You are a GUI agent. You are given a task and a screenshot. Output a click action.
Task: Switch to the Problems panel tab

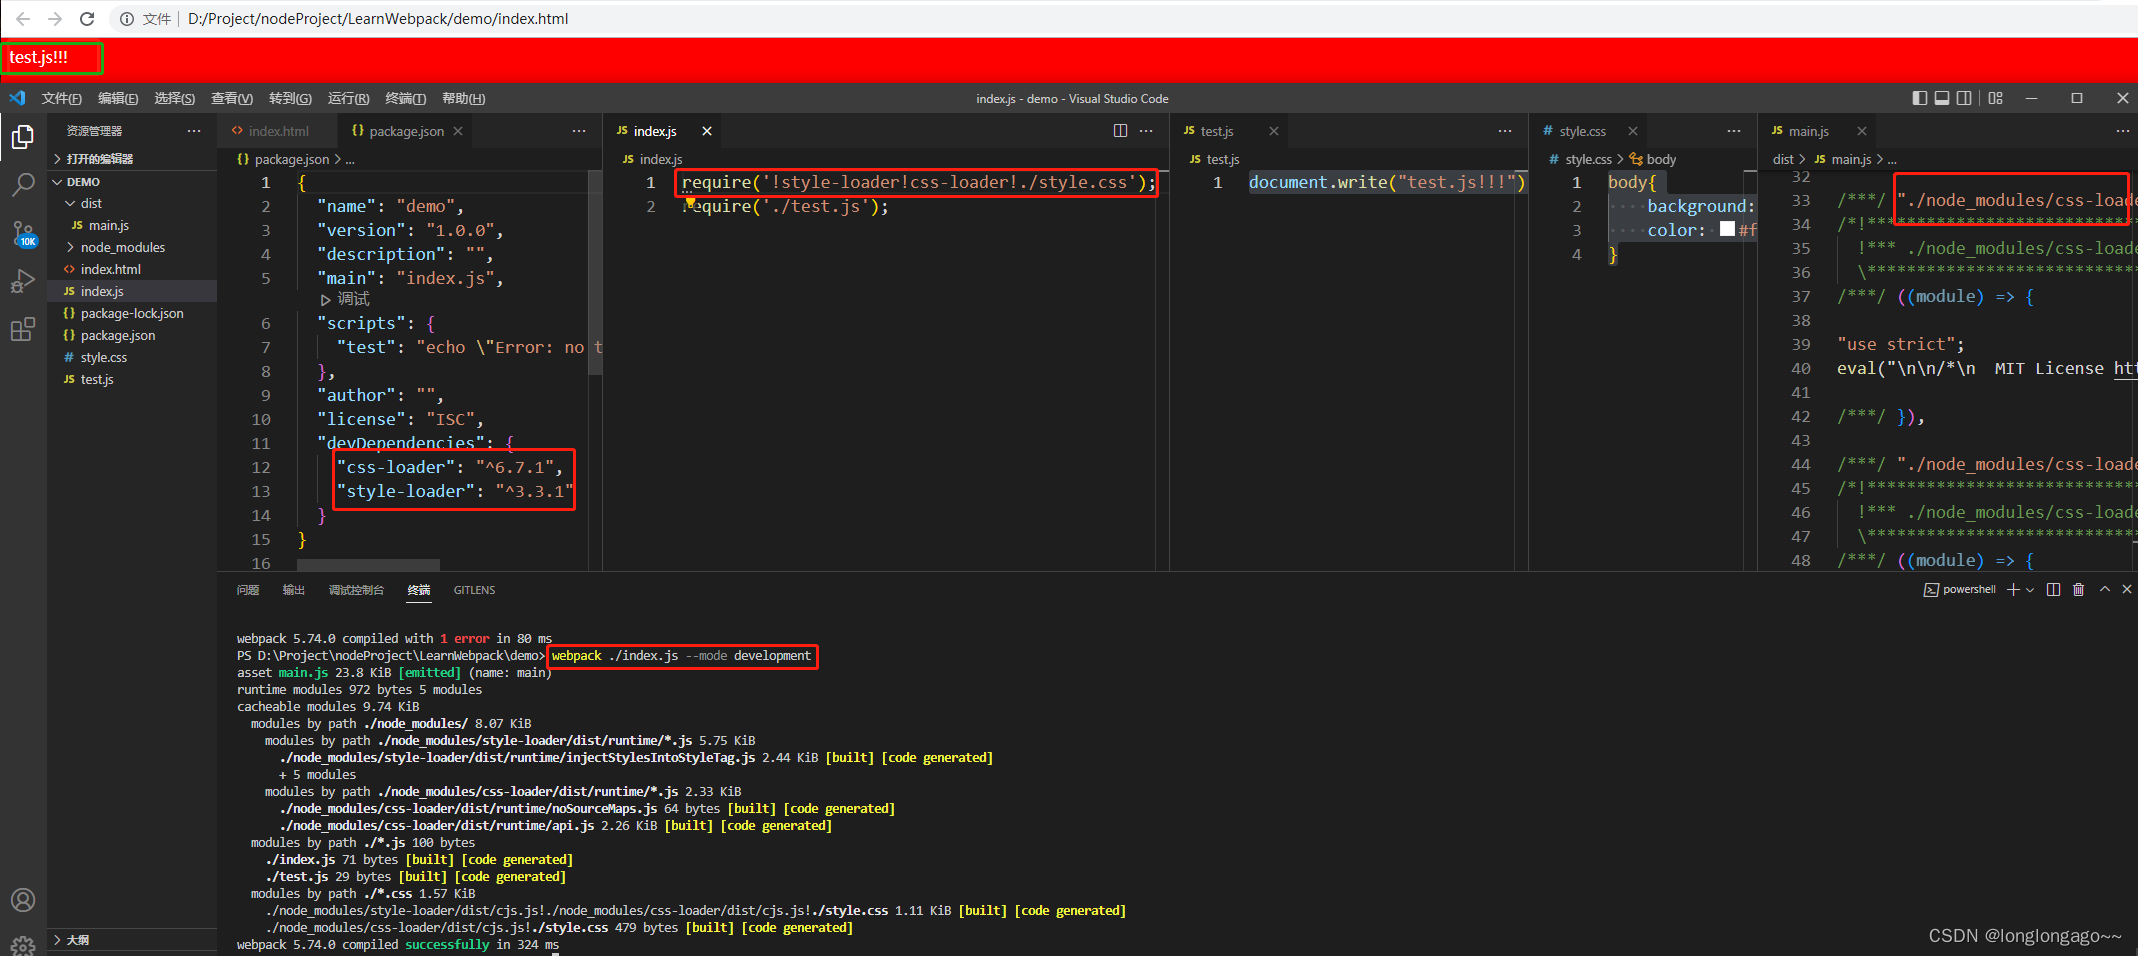248,590
